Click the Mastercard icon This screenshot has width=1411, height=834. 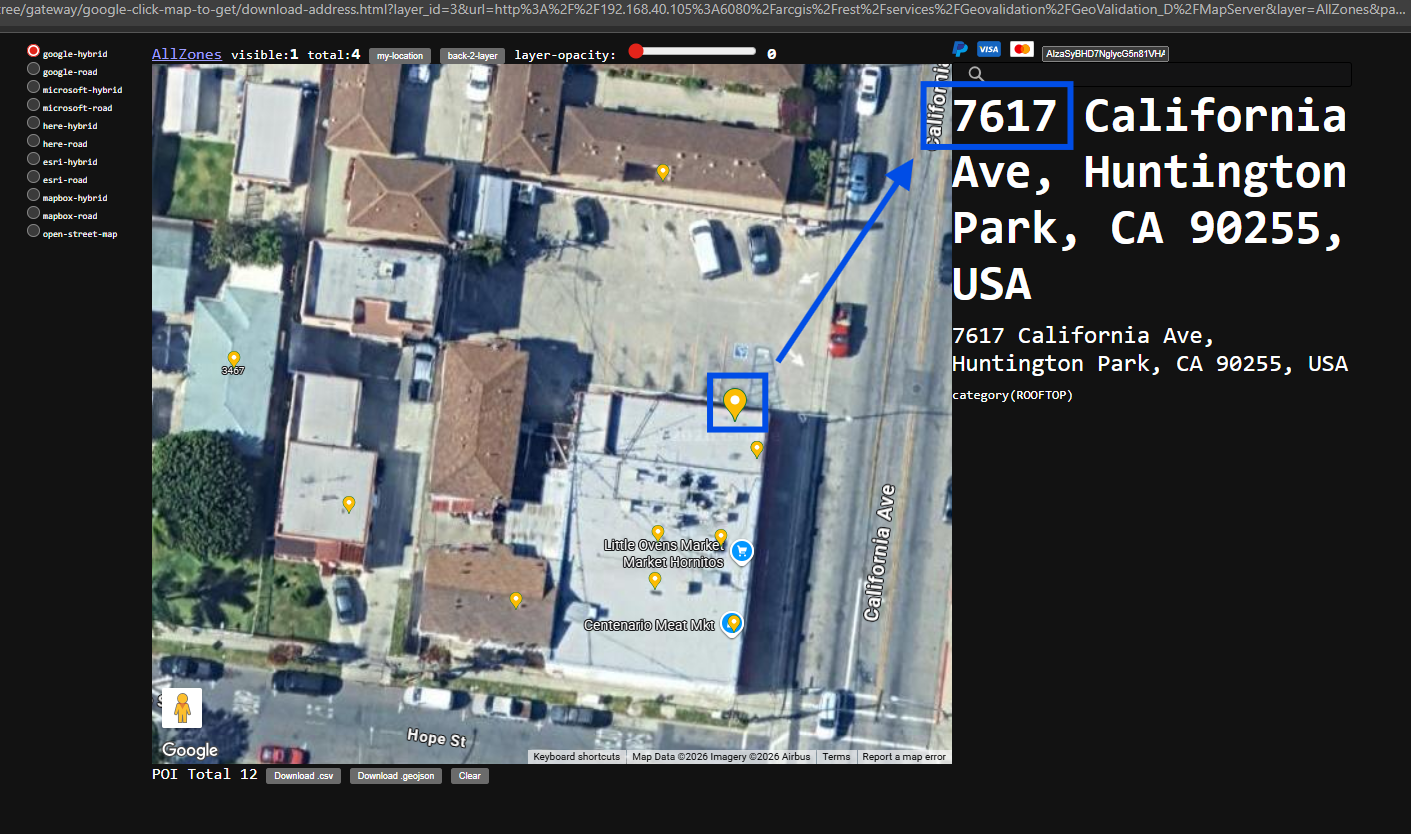point(1021,49)
